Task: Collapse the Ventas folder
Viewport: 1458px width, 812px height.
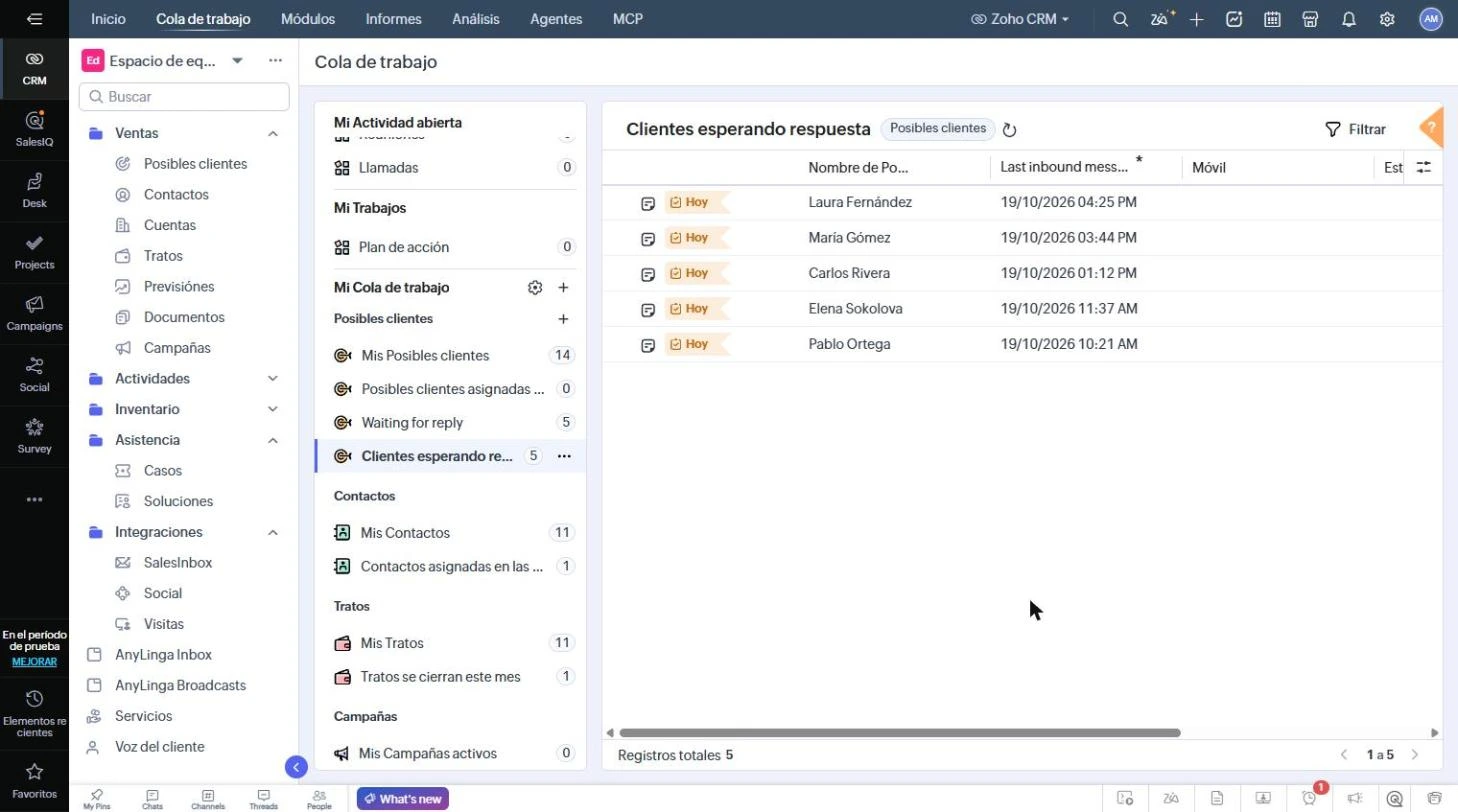Action: [x=272, y=133]
